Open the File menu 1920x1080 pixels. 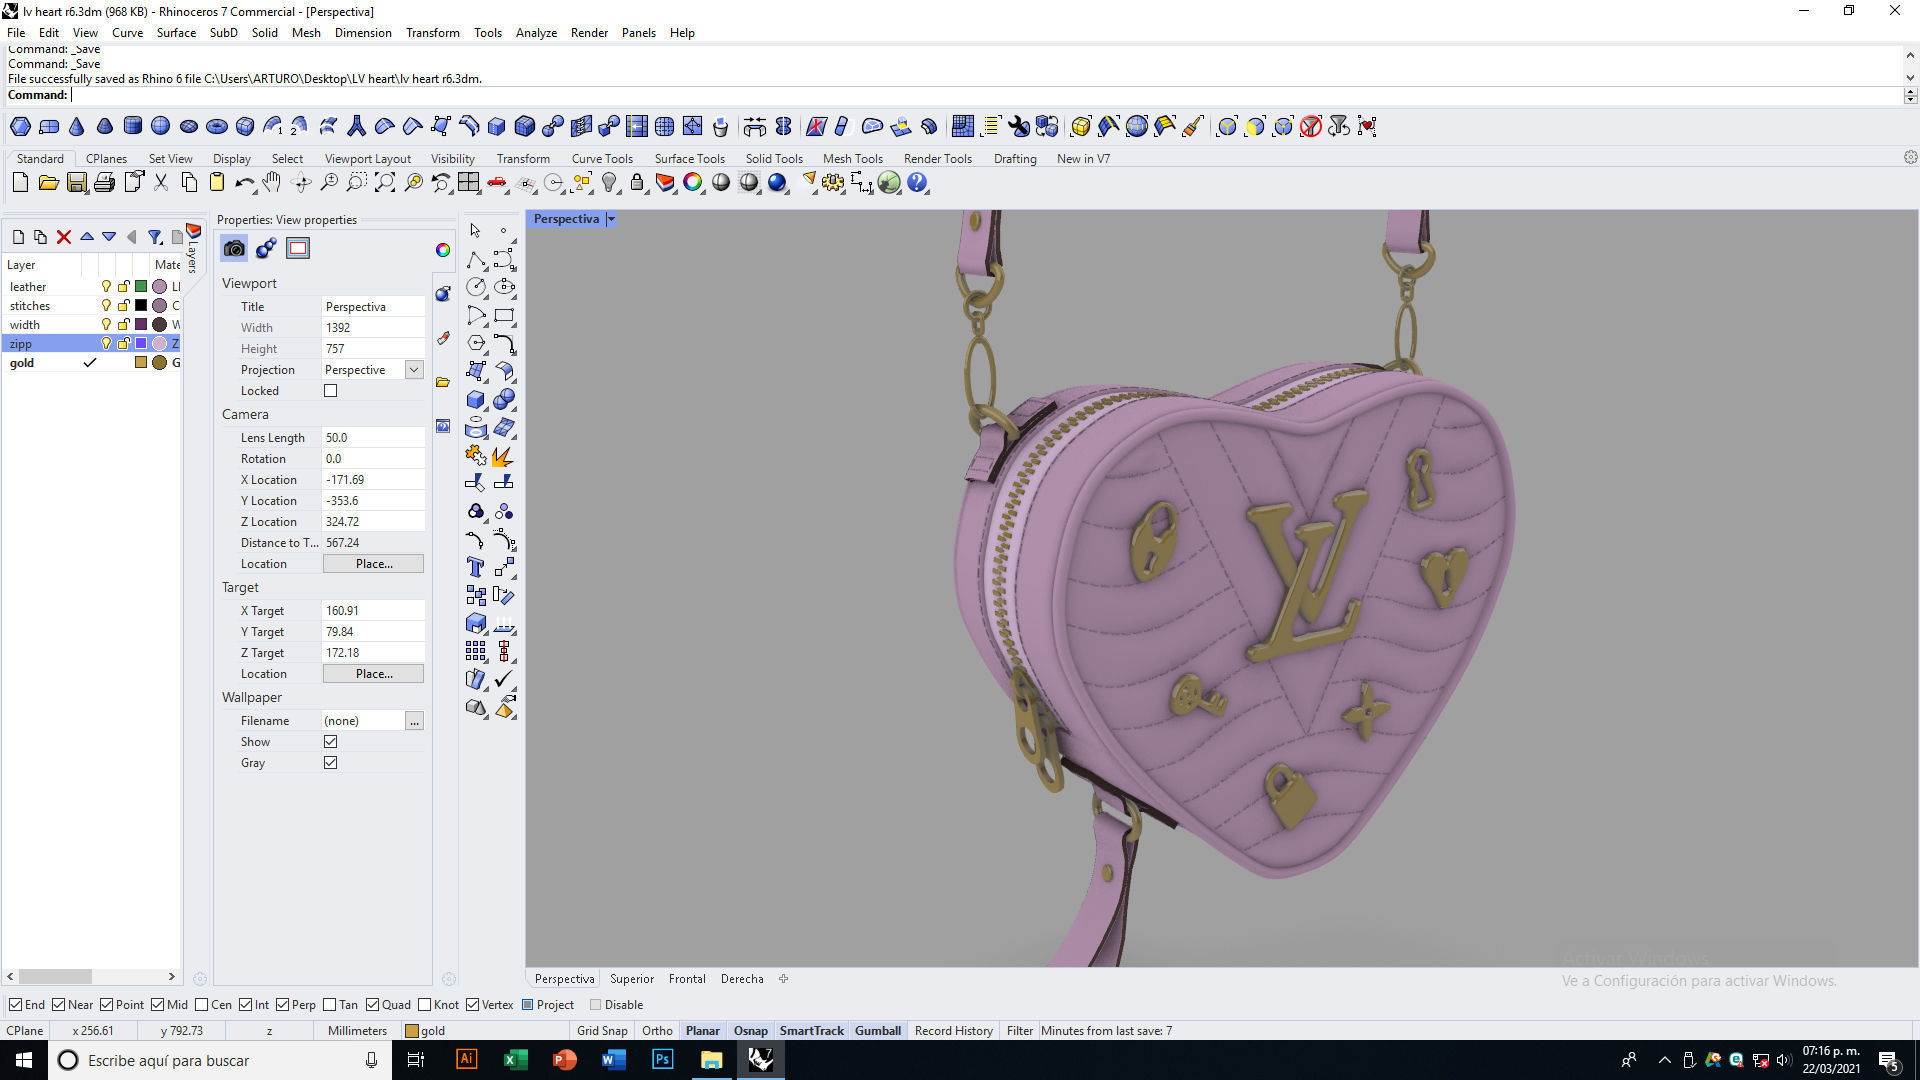tap(16, 33)
